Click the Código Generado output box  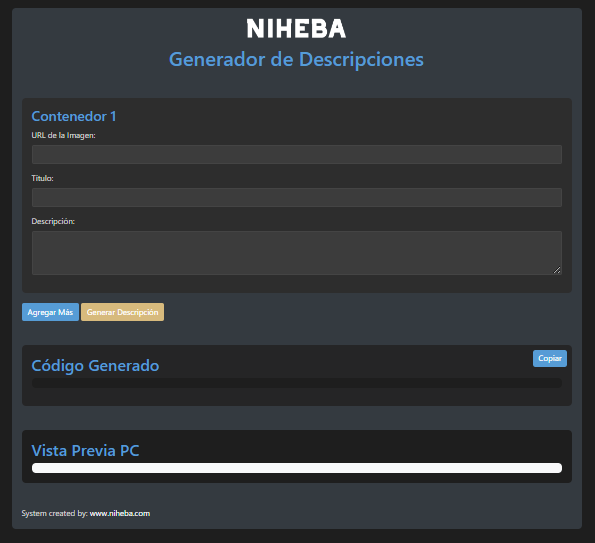pyautogui.click(x=297, y=383)
